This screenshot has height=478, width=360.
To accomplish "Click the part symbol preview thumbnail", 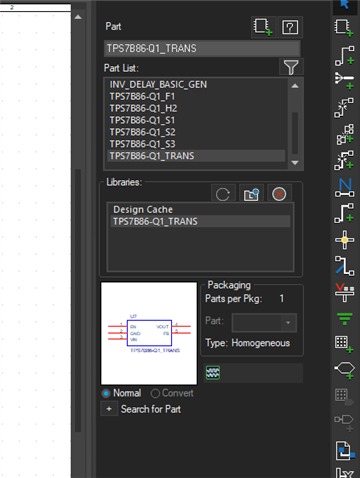I will coord(149,333).
